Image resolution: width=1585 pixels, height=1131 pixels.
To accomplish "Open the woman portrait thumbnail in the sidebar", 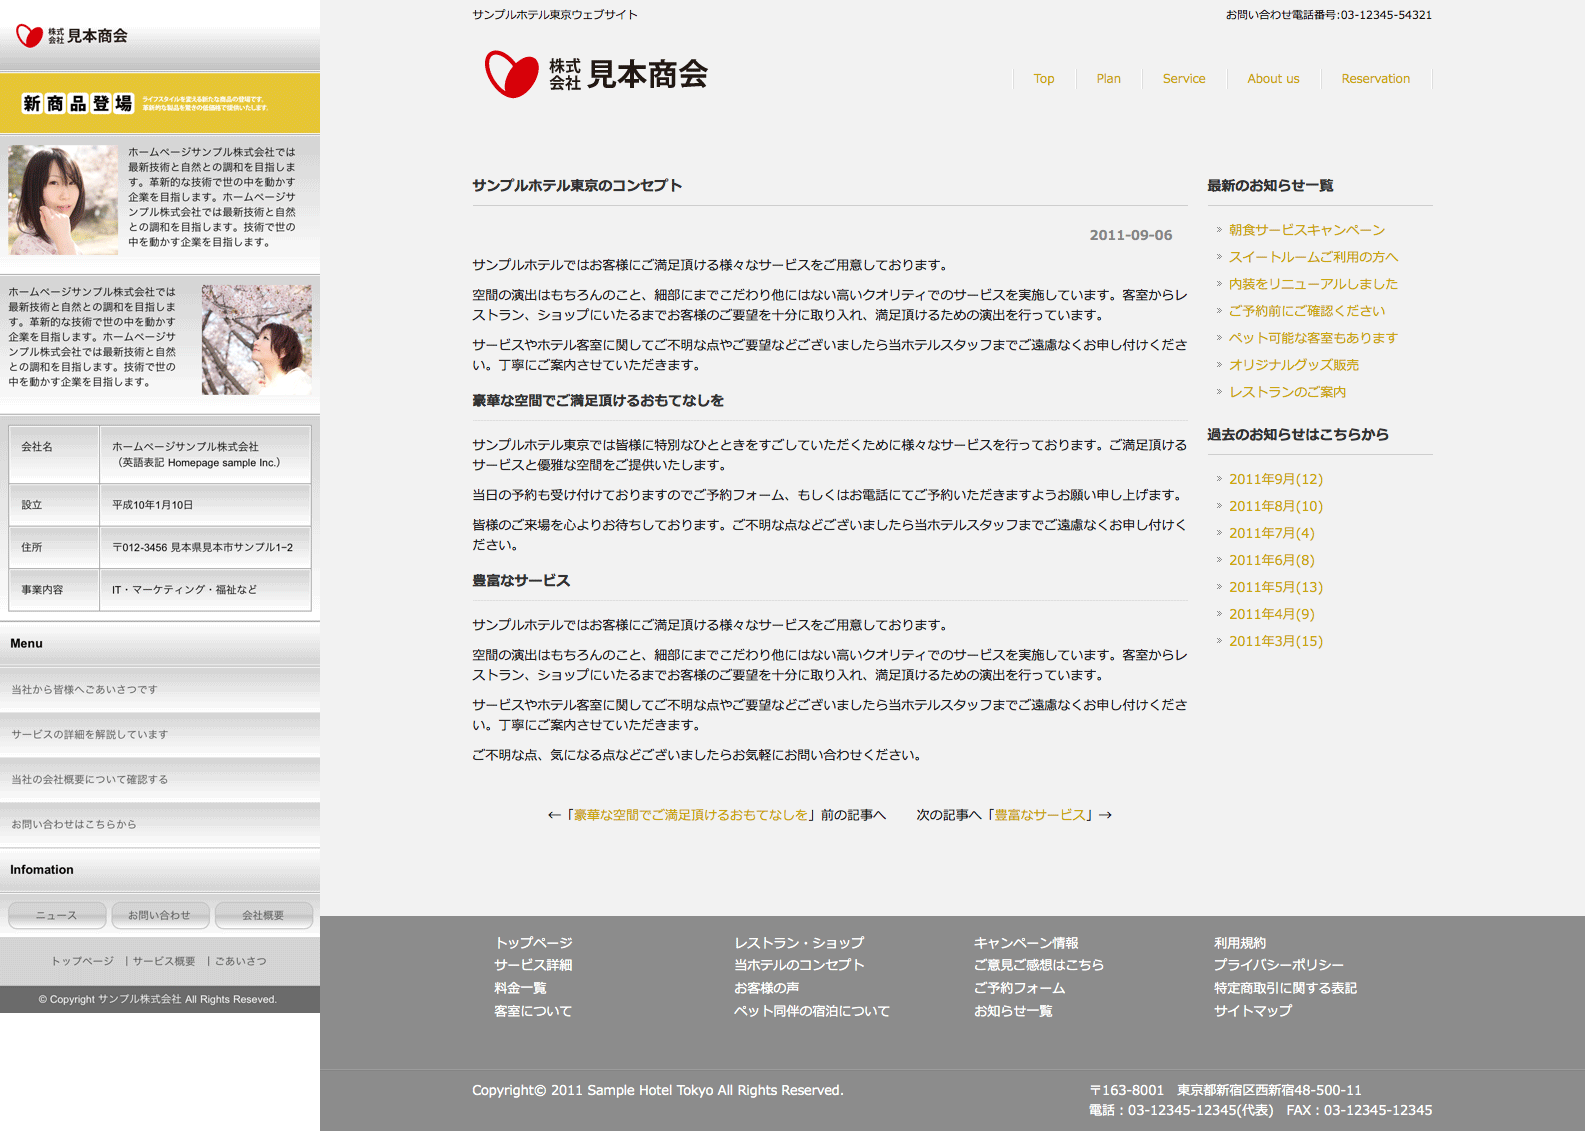I will click(x=63, y=200).
